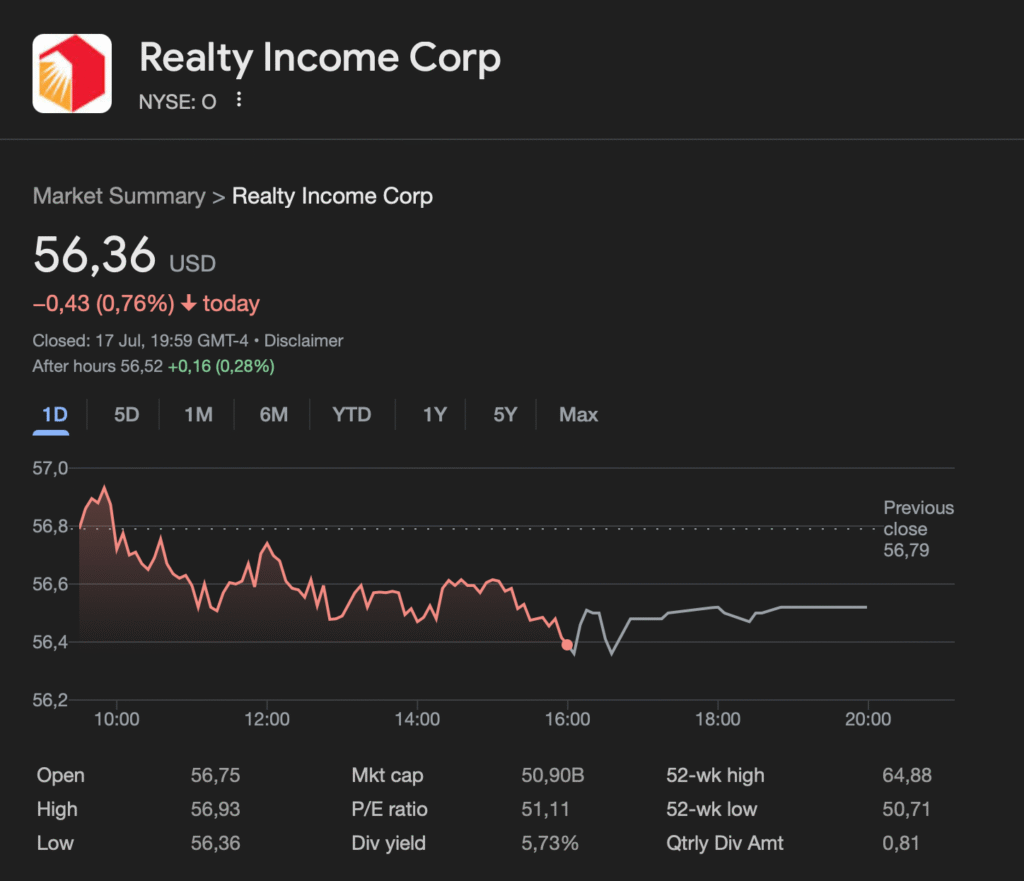This screenshot has width=1024, height=881.
Task: Click the P/E ratio value 51,11
Action: (x=545, y=809)
